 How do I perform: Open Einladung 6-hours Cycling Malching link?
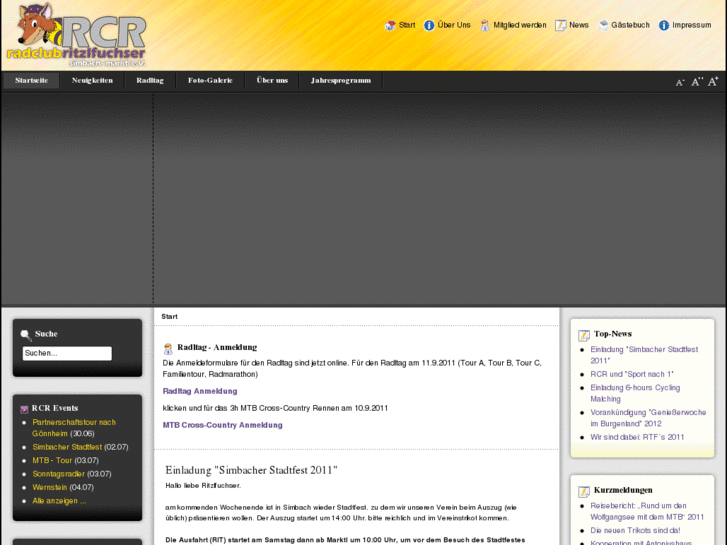point(635,393)
